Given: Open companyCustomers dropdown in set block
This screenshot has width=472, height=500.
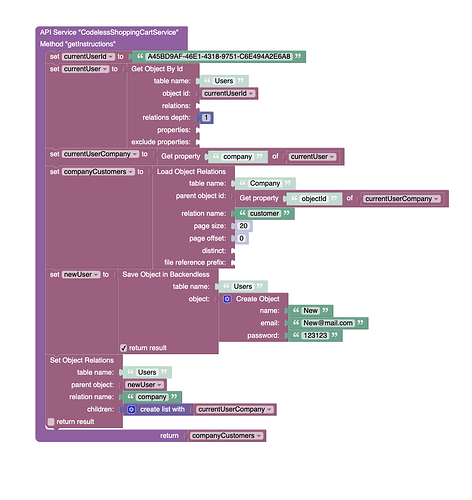Looking at the screenshot, I should [98, 172].
